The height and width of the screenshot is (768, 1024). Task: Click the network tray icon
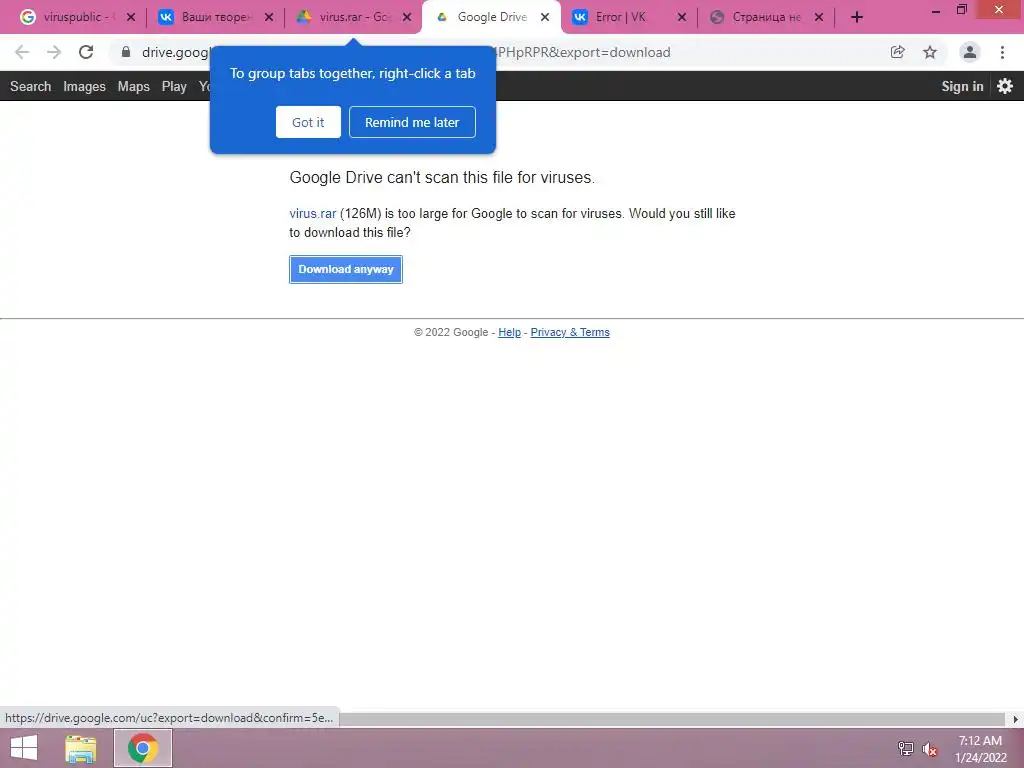pos(906,749)
